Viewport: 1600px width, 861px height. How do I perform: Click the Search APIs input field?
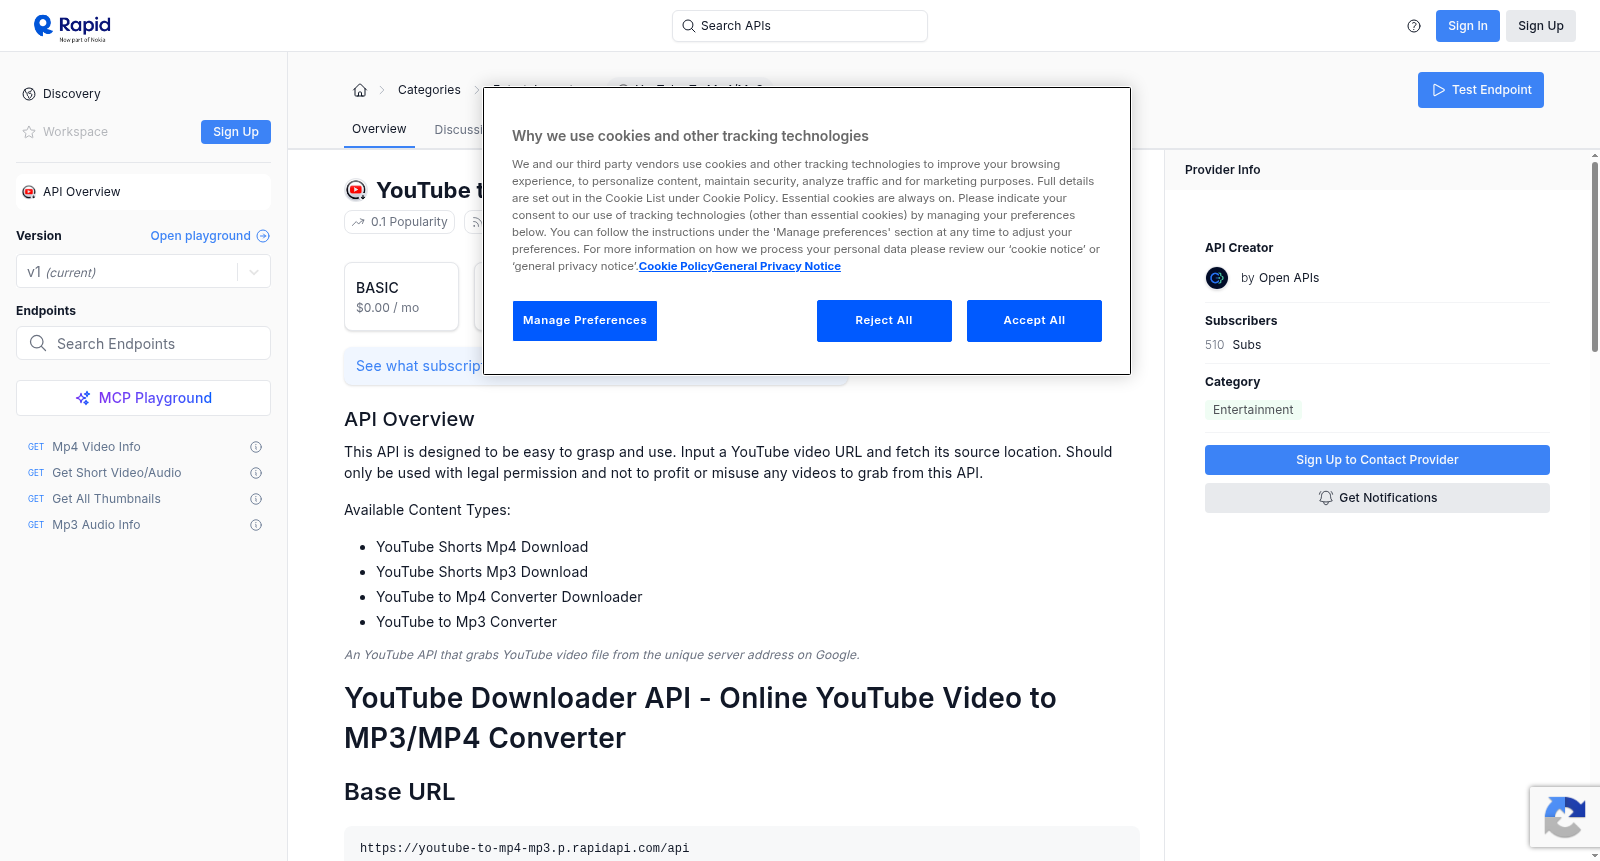(800, 26)
